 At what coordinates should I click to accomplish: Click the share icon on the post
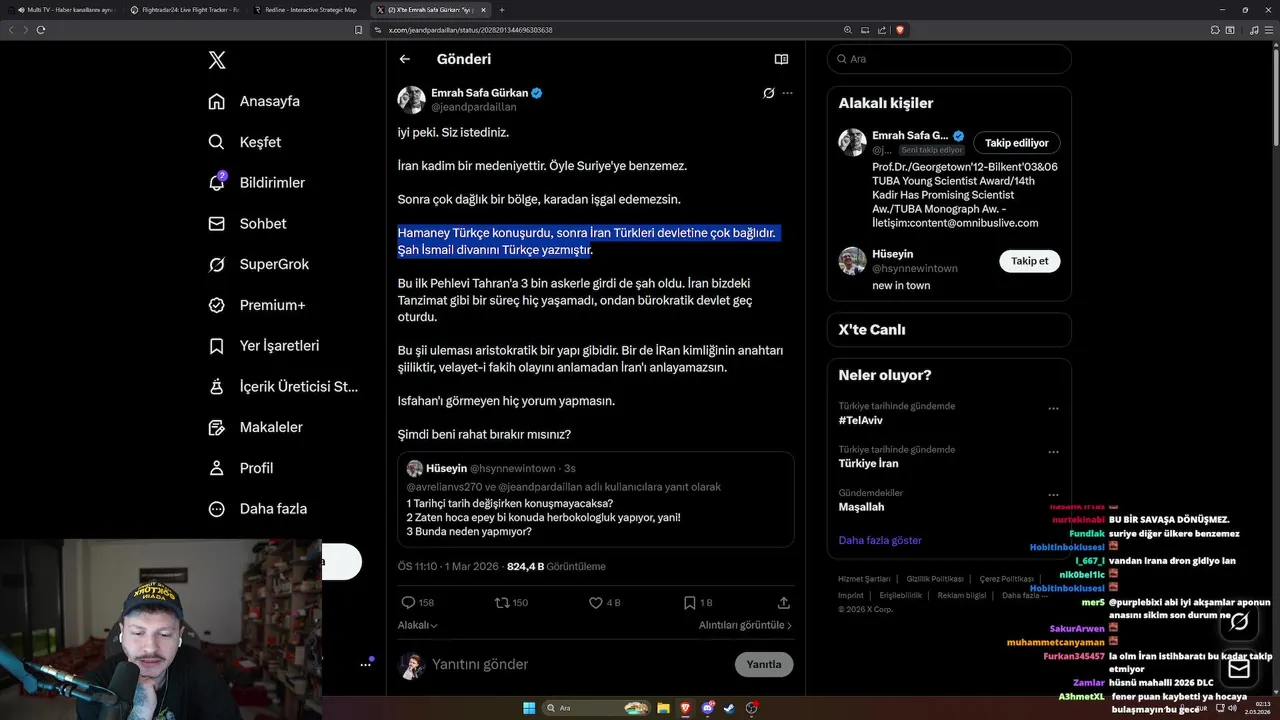pos(783,603)
